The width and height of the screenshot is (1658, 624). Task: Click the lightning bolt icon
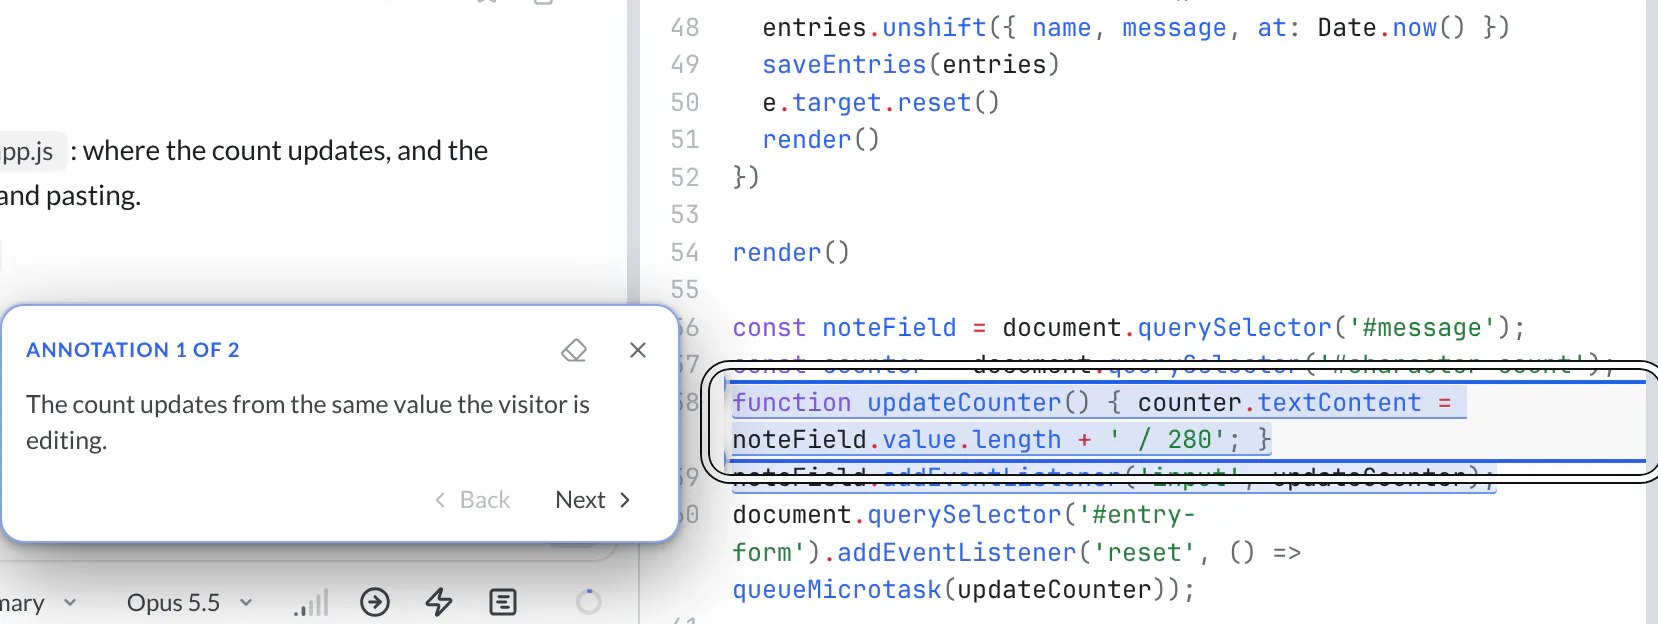[x=439, y=602]
